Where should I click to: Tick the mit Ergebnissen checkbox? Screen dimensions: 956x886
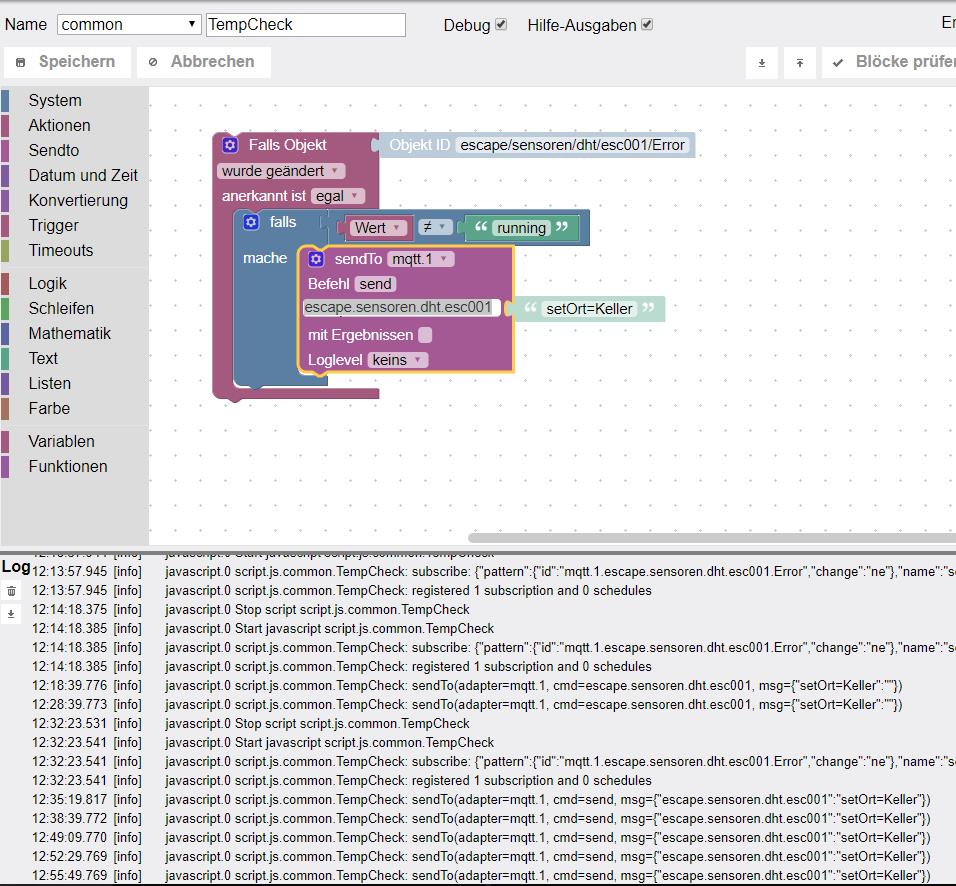(x=426, y=335)
